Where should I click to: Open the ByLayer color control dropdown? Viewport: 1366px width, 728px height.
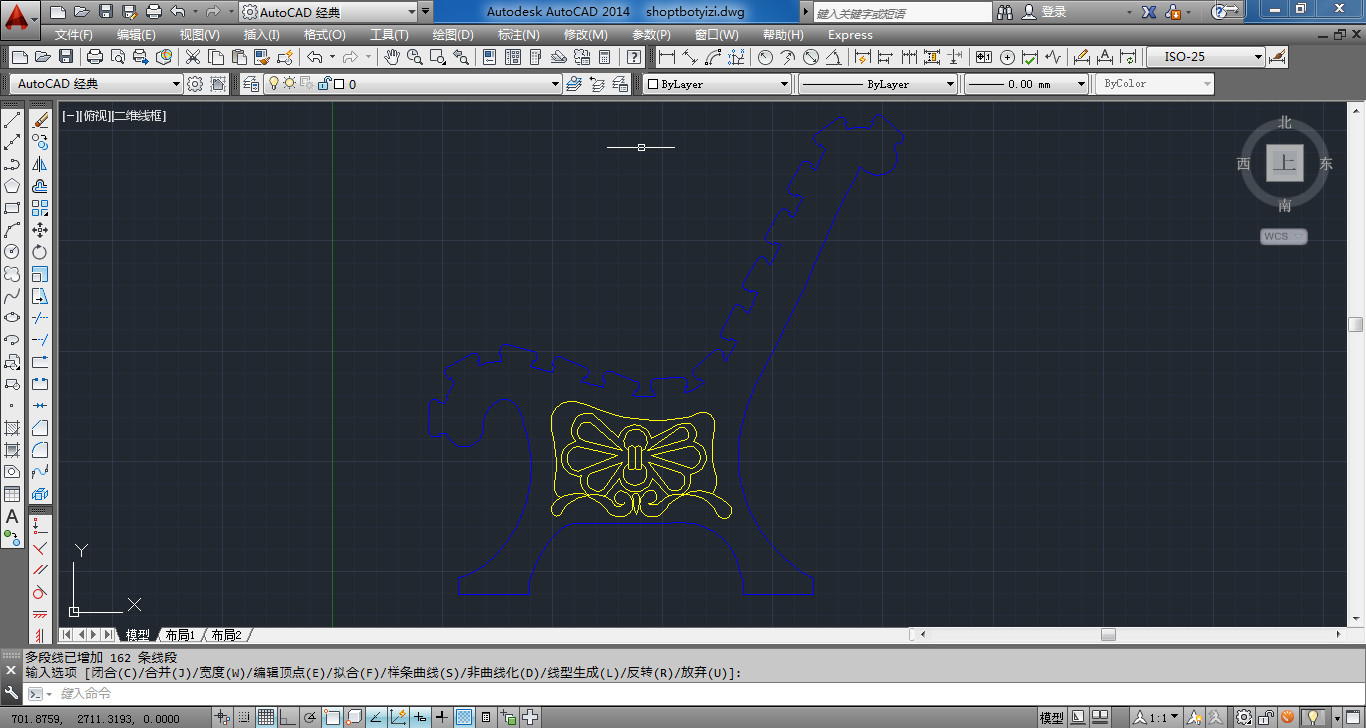716,84
